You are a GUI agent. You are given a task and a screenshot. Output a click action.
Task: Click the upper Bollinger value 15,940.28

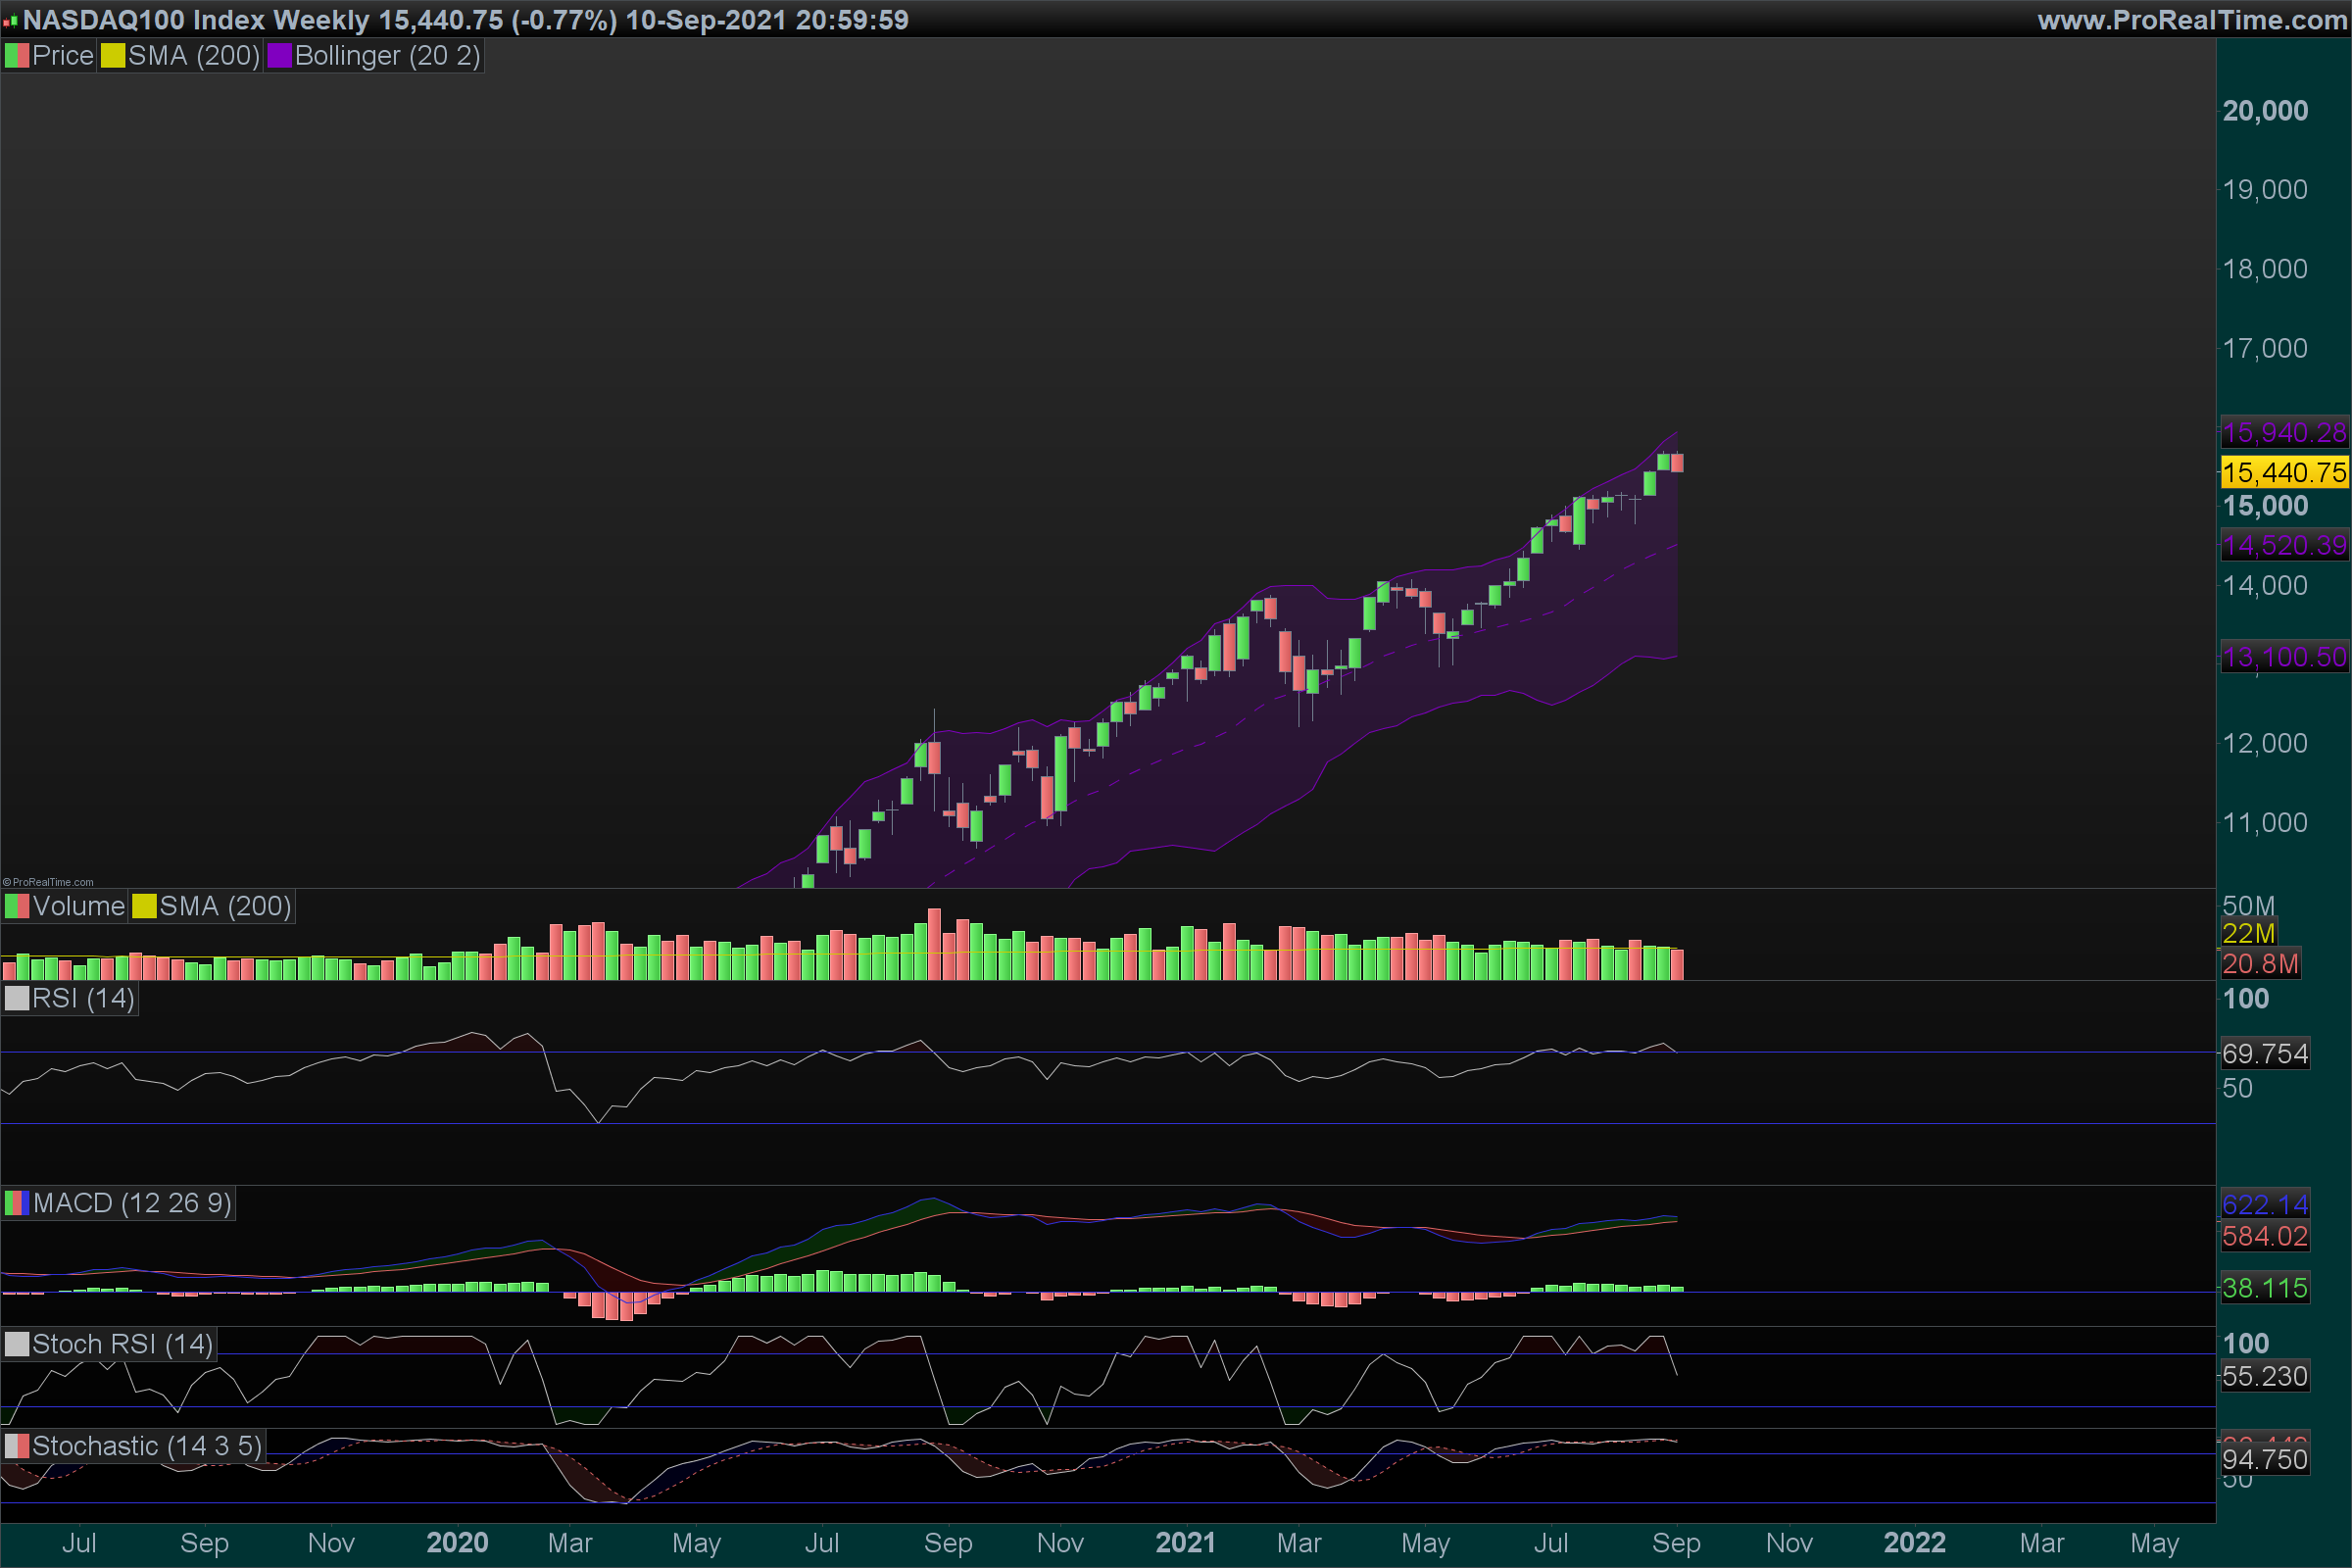[x=2284, y=432]
